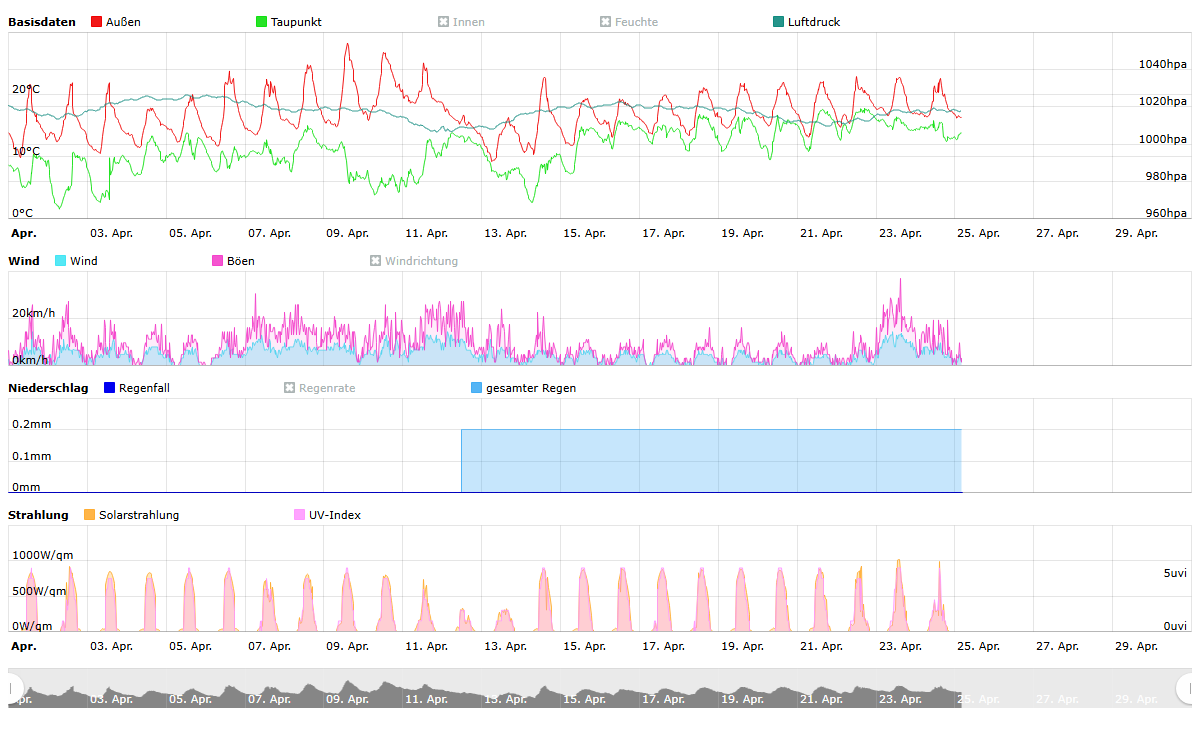Click the navigator overview at 13. Apr.
1200x750 pixels.
[505, 695]
